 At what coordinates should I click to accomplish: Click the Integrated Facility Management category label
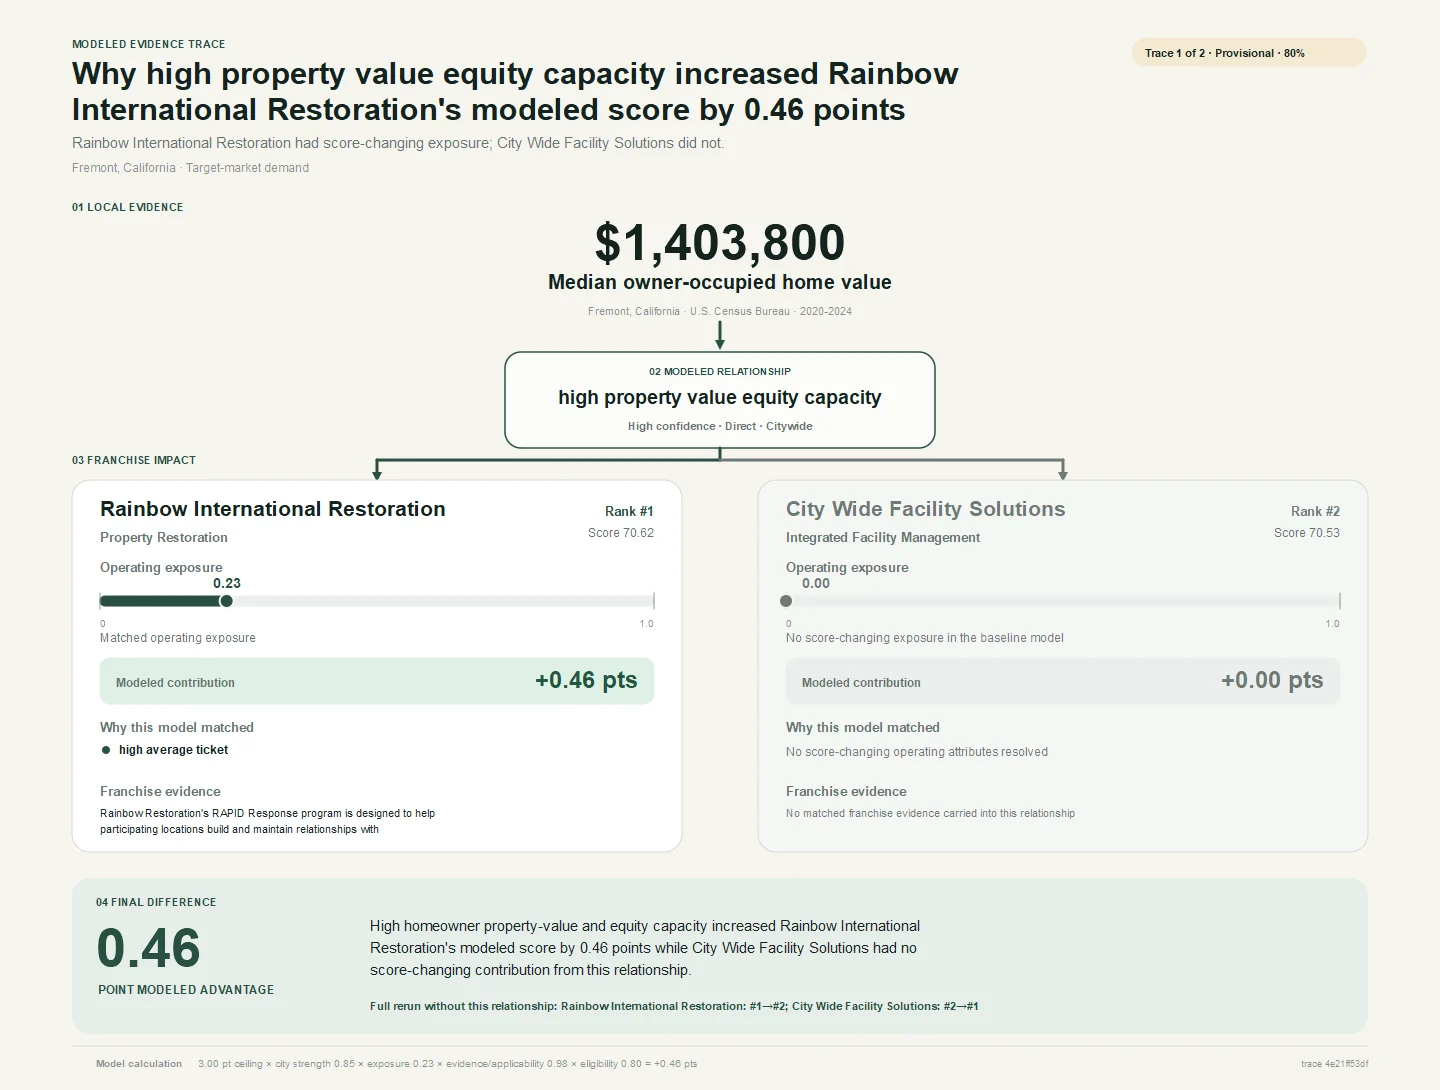coord(883,537)
